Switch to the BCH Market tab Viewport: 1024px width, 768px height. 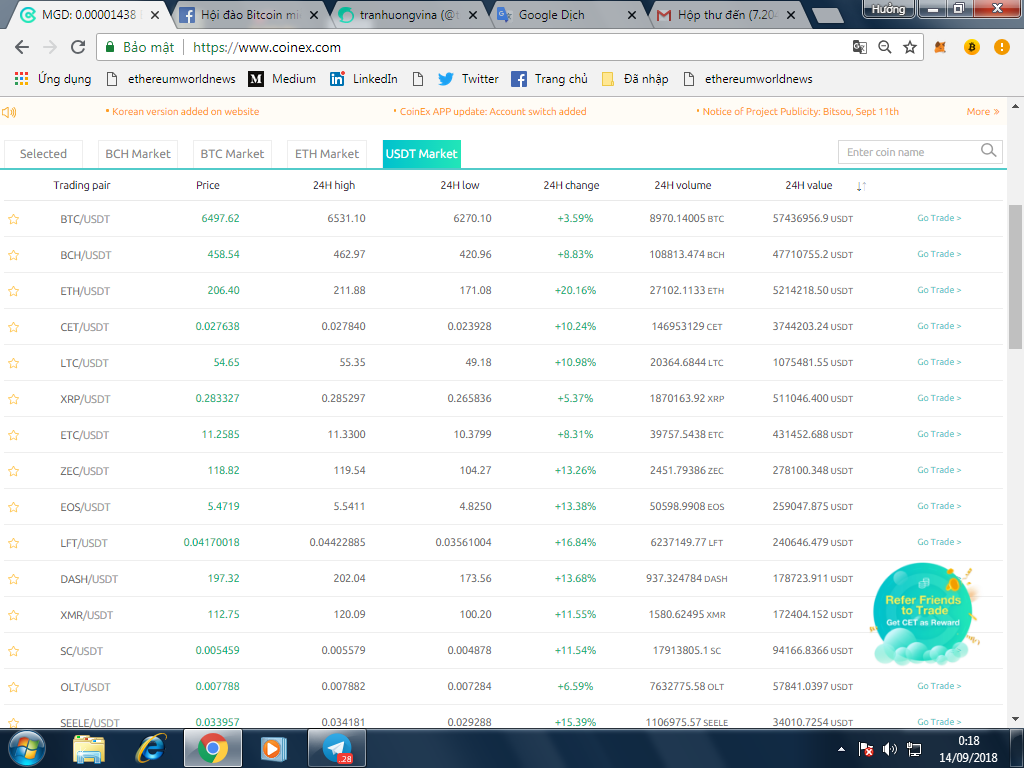coord(138,154)
